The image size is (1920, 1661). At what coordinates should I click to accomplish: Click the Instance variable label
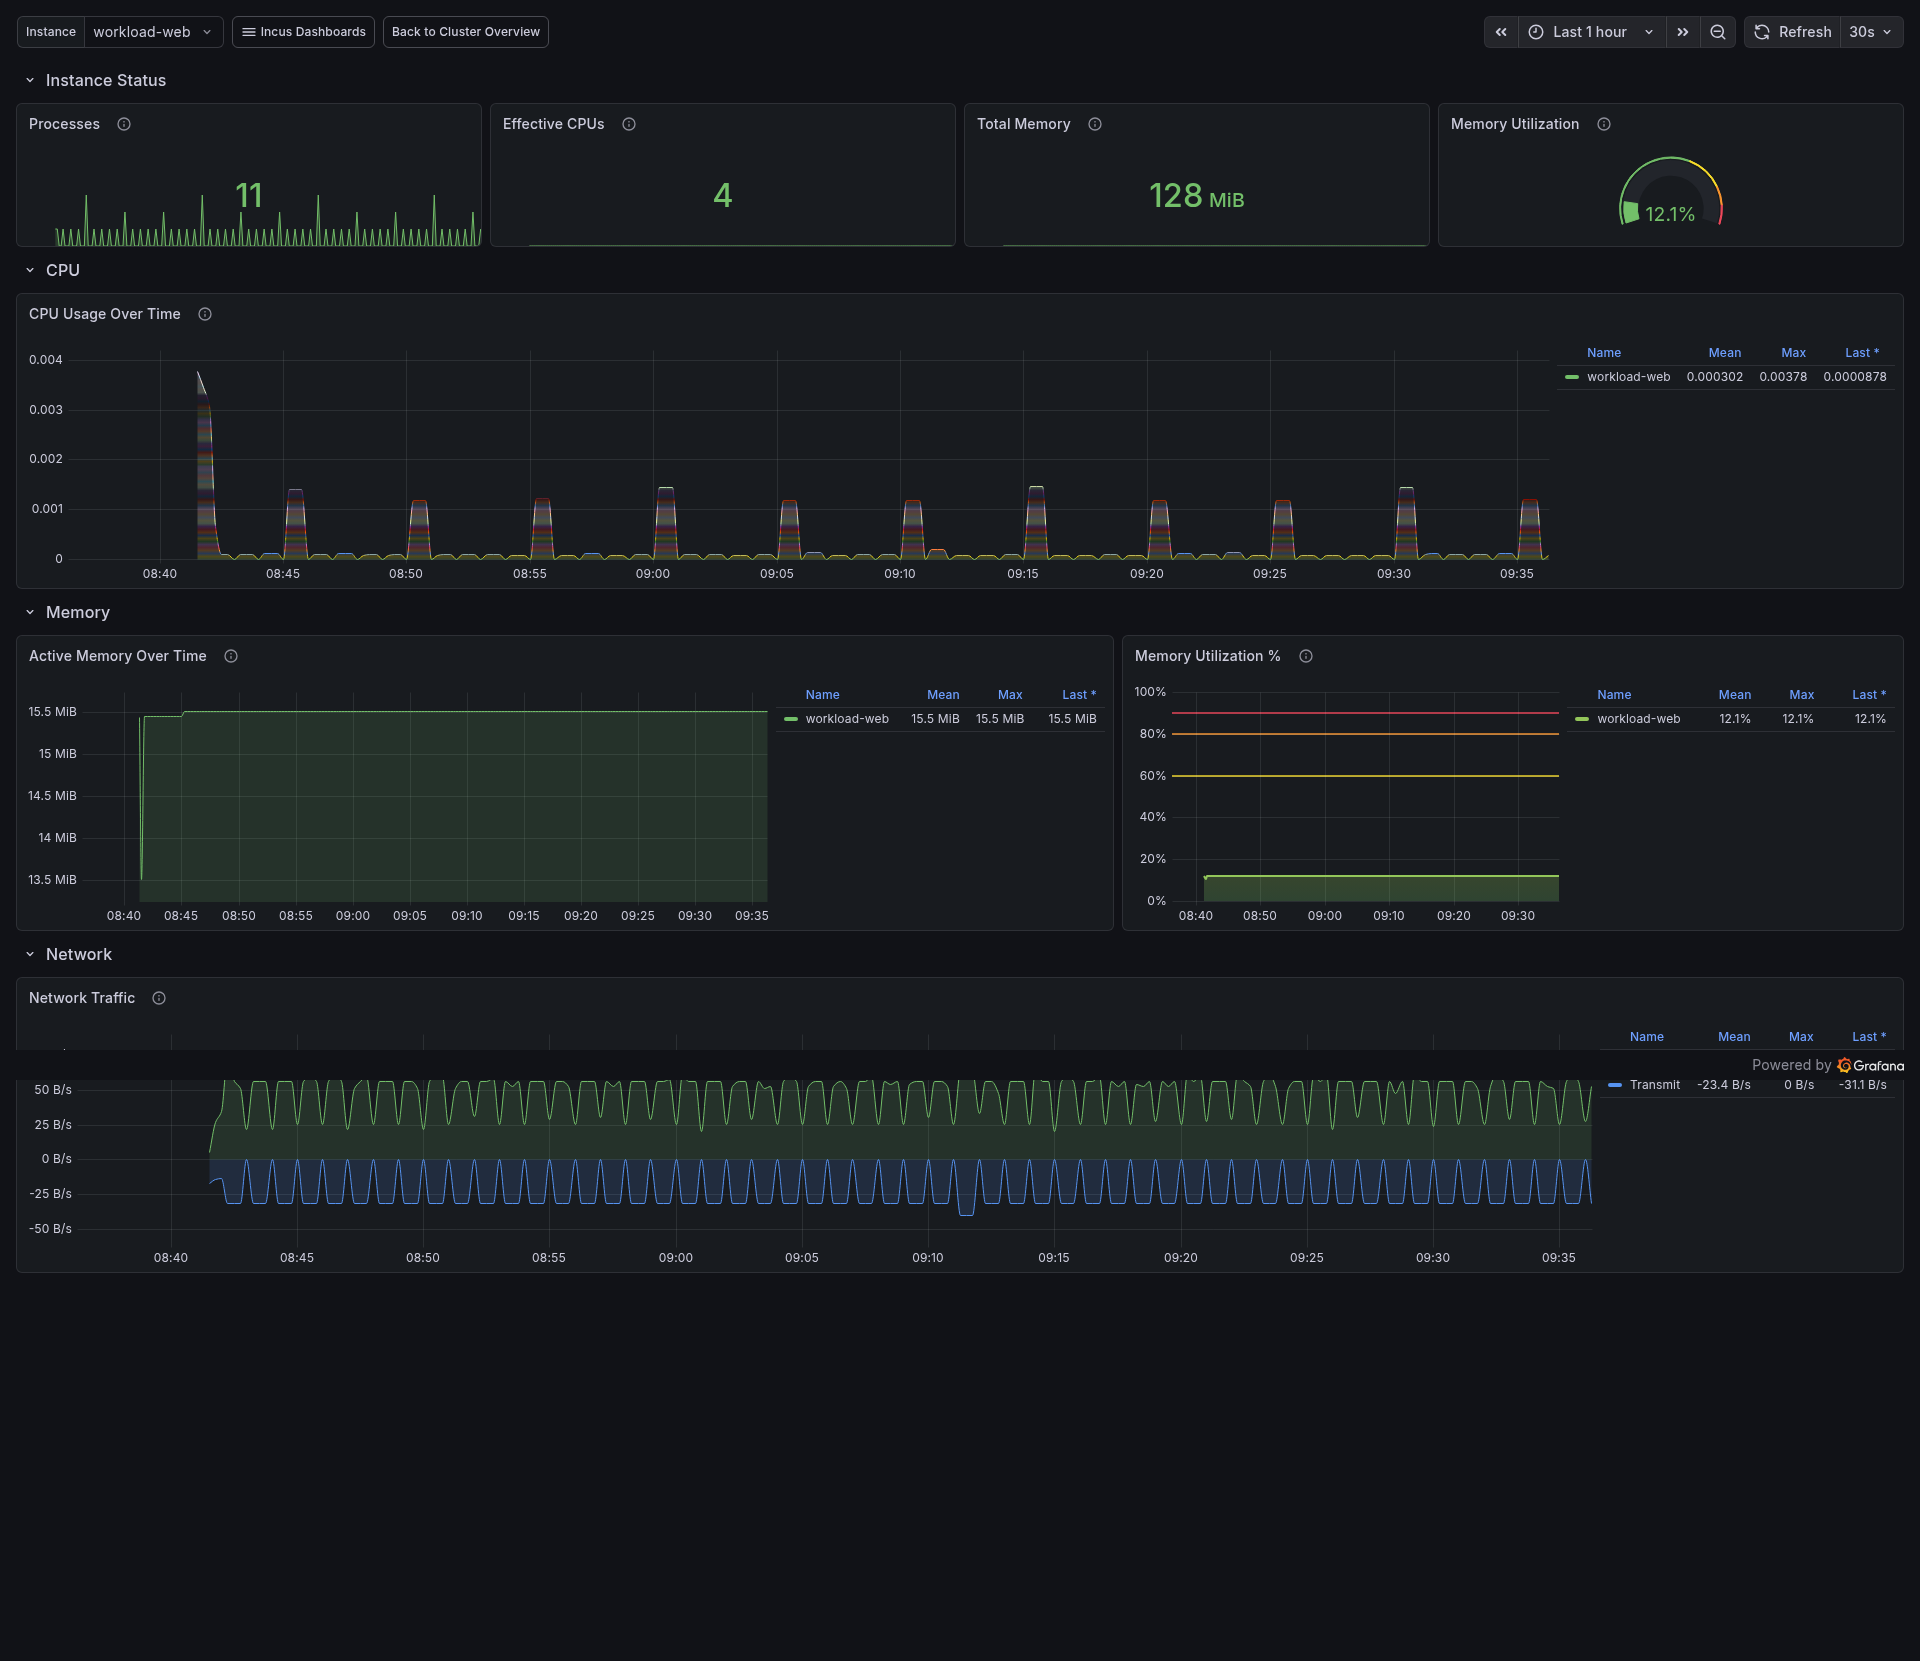(x=51, y=32)
